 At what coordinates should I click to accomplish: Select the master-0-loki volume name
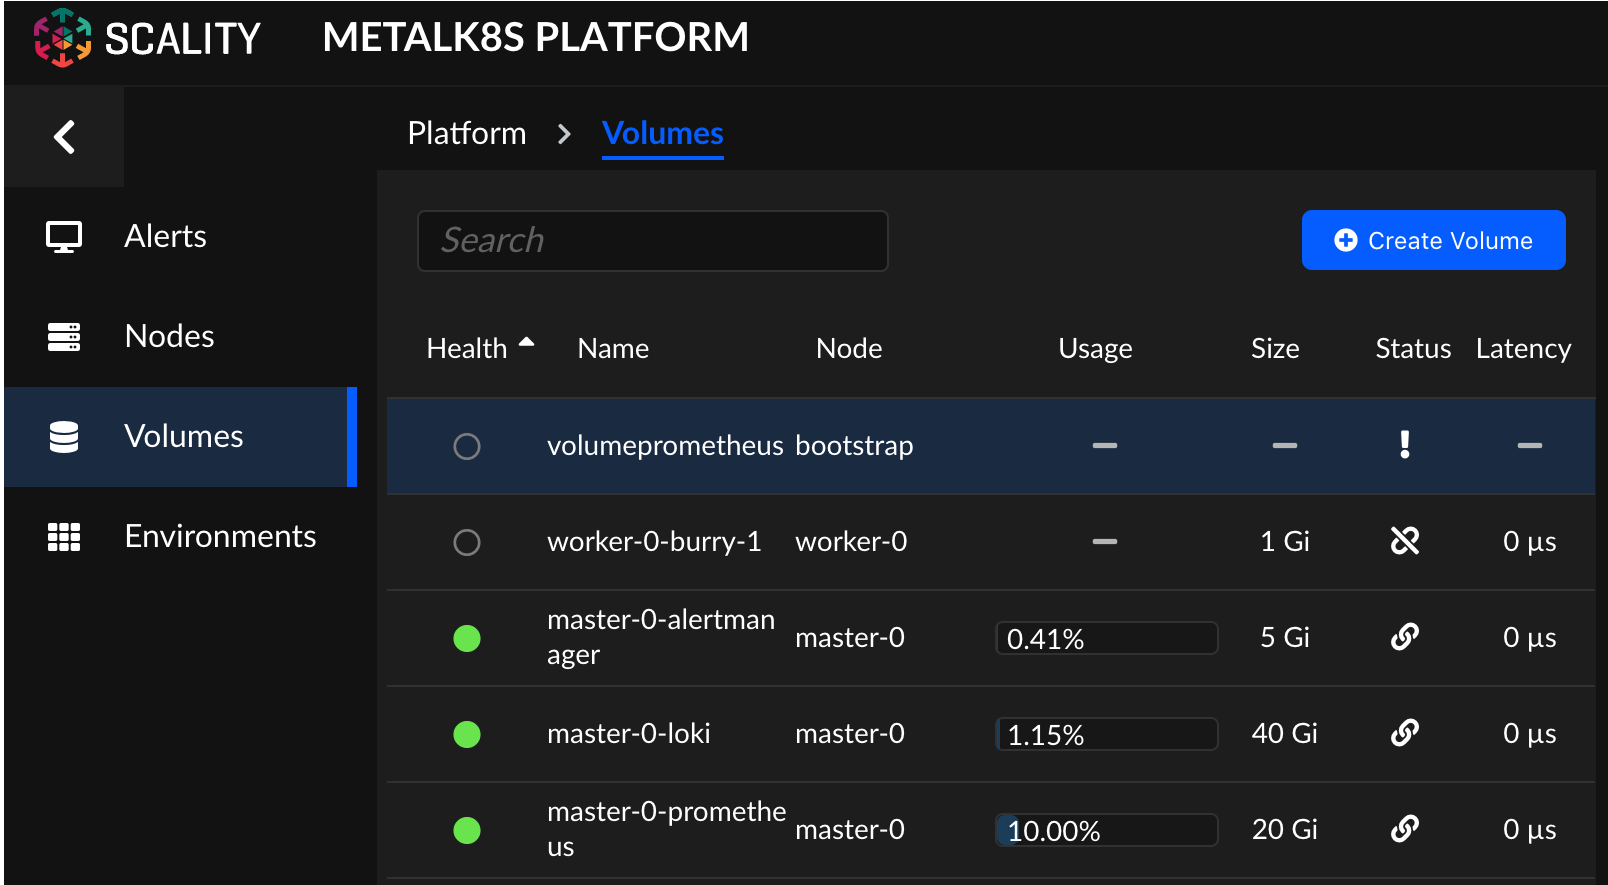pos(629,733)
